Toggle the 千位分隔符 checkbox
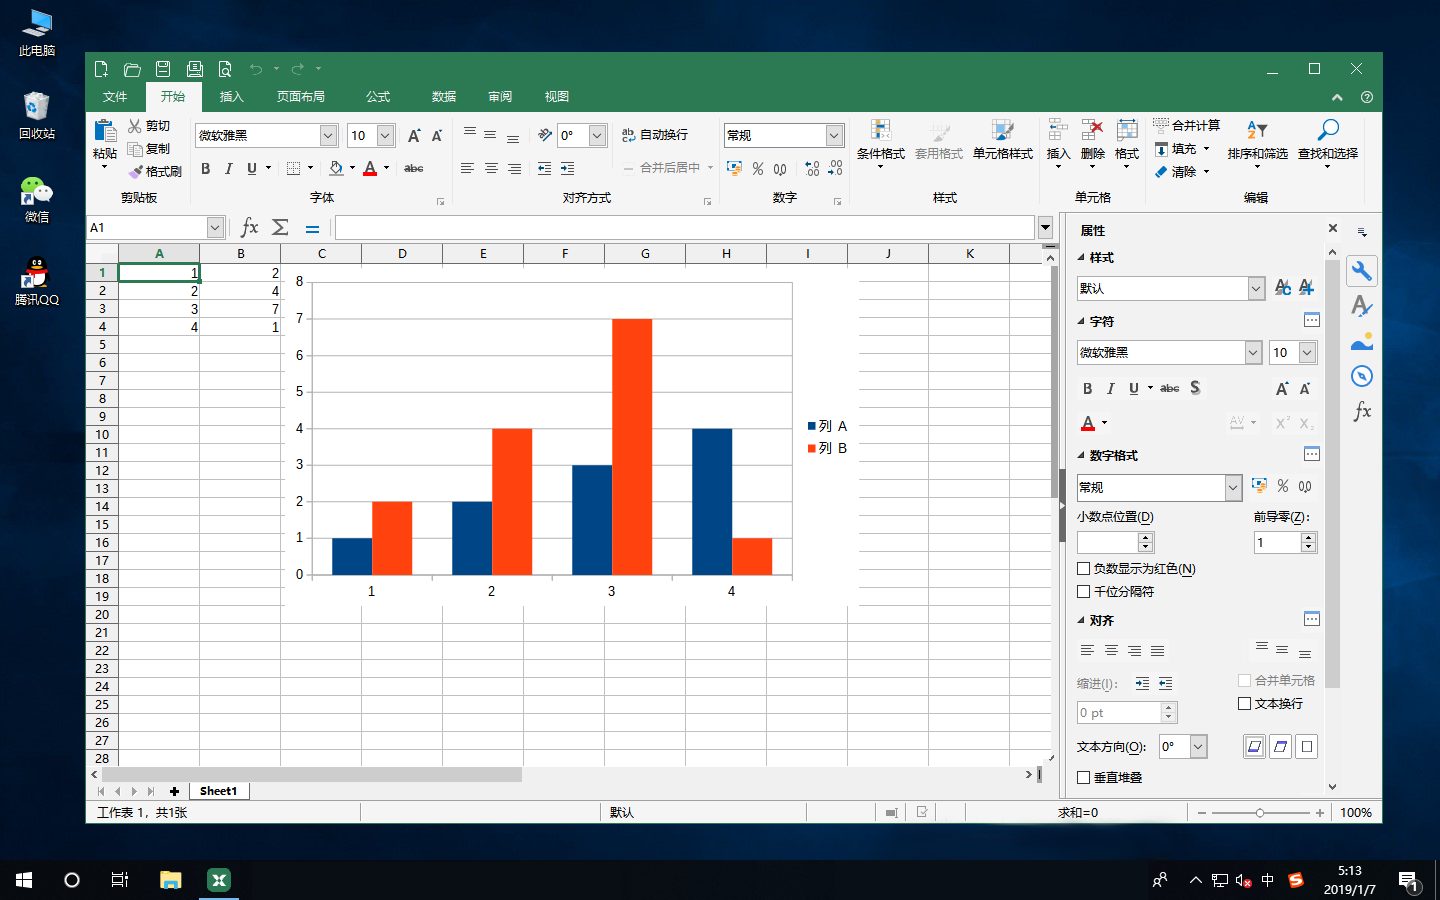The height and width of the screenshot is (900, 1440). [x=1083, y=592]
